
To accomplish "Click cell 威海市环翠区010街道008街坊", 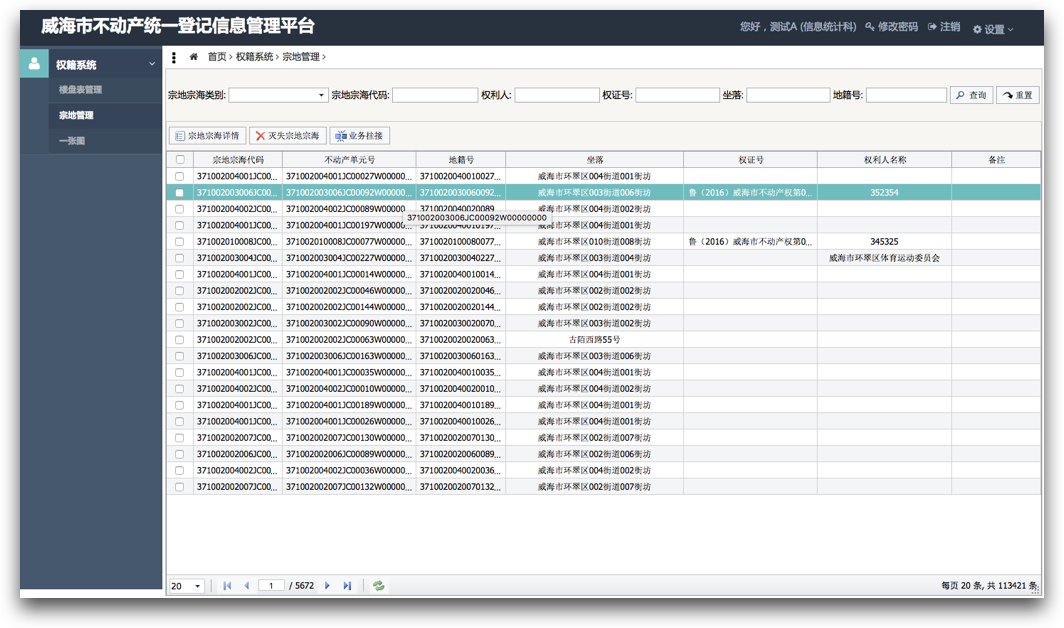I will tap(594, 242).
